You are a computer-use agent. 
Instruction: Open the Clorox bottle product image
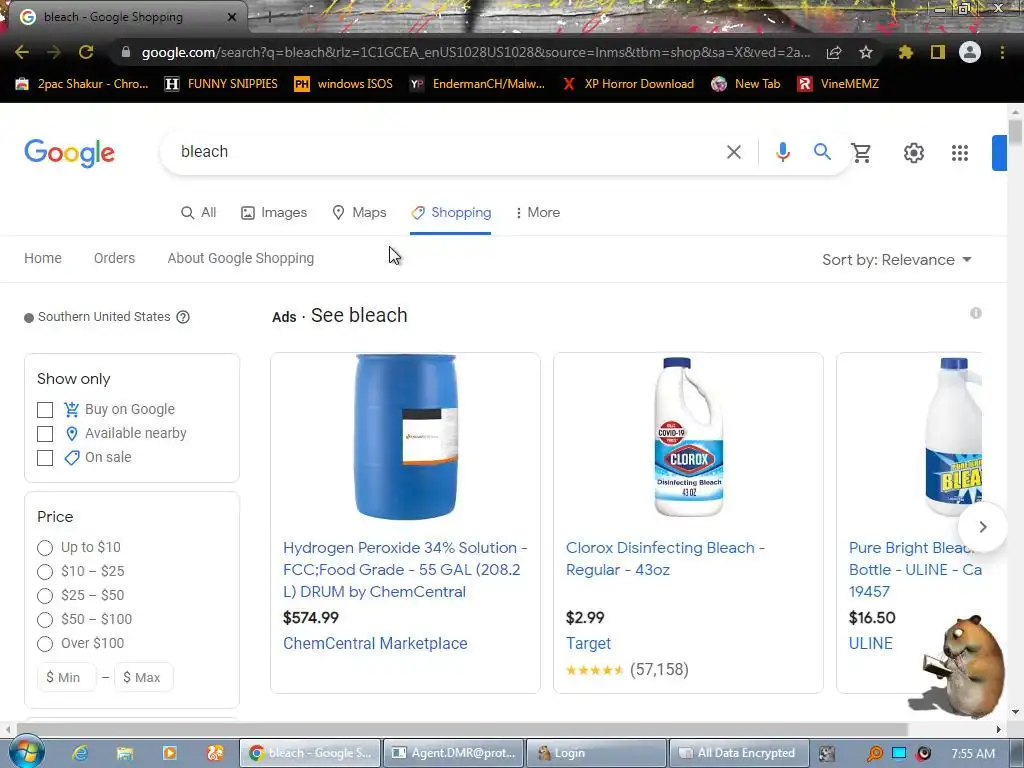click(x=688, y=437)
